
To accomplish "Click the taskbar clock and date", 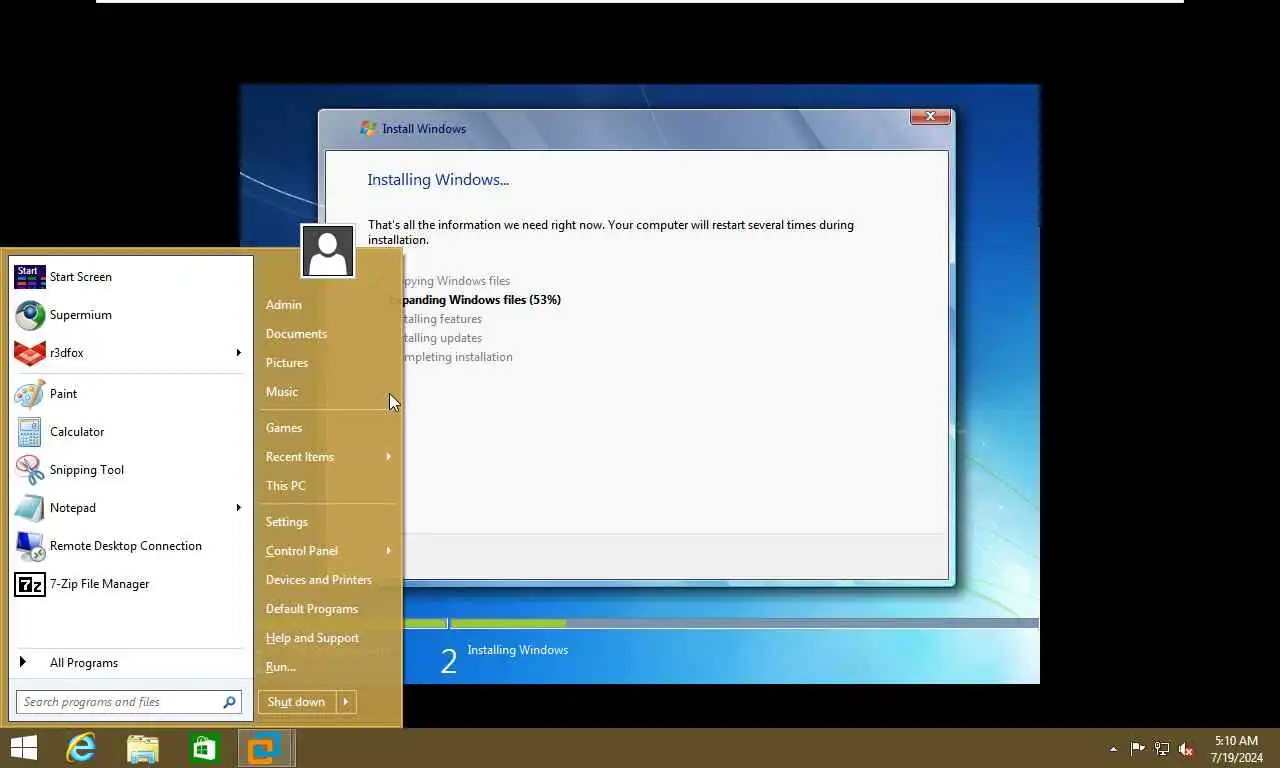I will click(1235, 749).
